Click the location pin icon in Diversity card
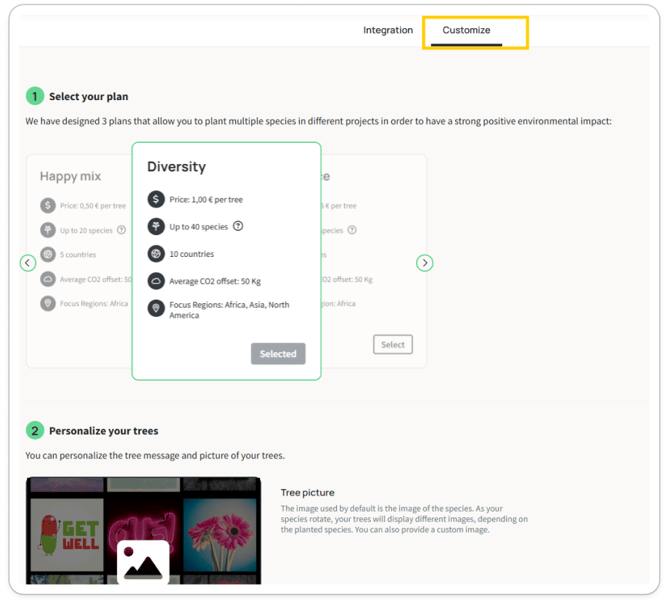The height and width of the screenshot is (600, 670). click(156, 309)
